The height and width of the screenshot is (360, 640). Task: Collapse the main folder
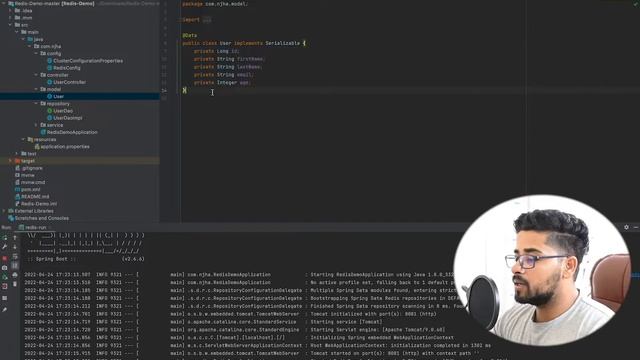tap(17, 32)
